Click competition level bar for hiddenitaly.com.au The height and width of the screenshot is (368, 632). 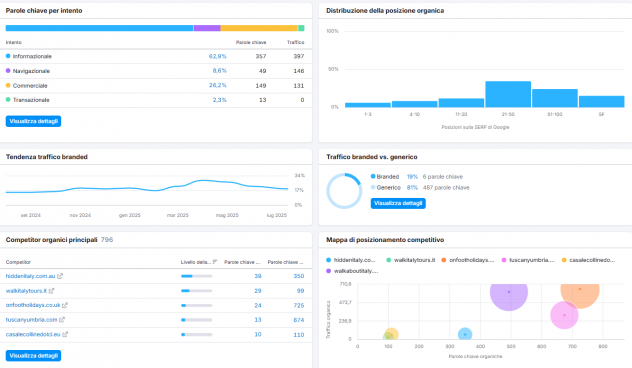(197, 276)
